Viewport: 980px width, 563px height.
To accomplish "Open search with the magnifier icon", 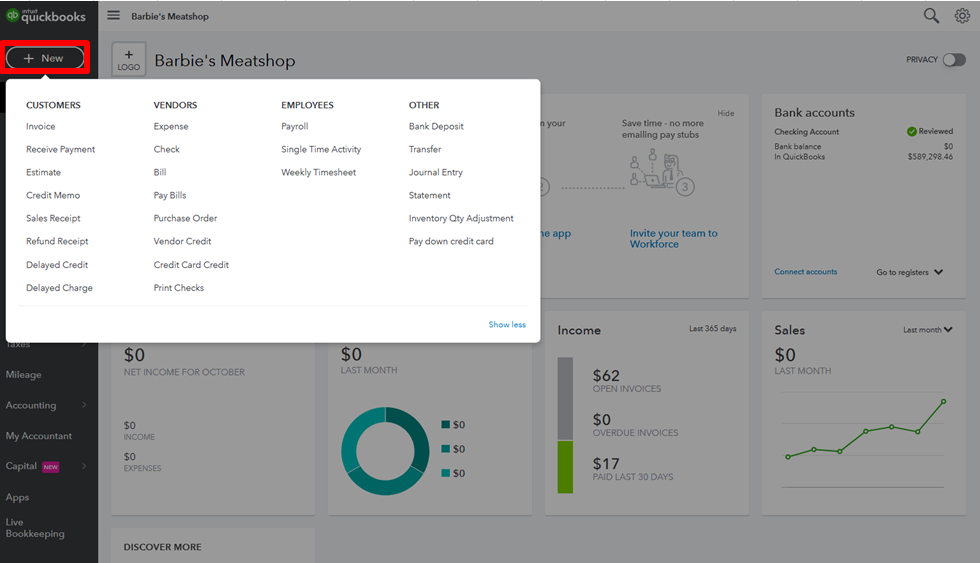I will [x=931, y=16].
